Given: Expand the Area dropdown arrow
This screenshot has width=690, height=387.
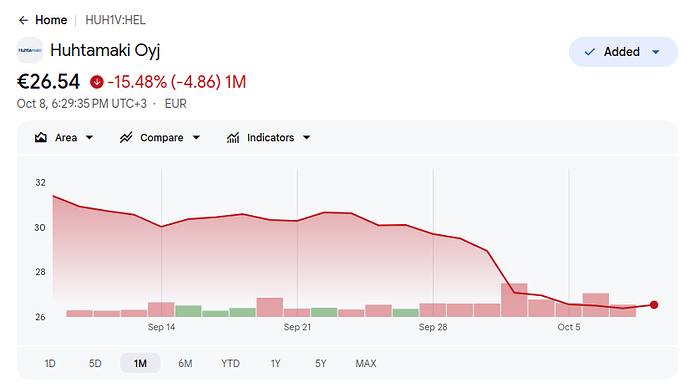Looking at the screenshot, I should pyautogui.click(x=89, y=137).
